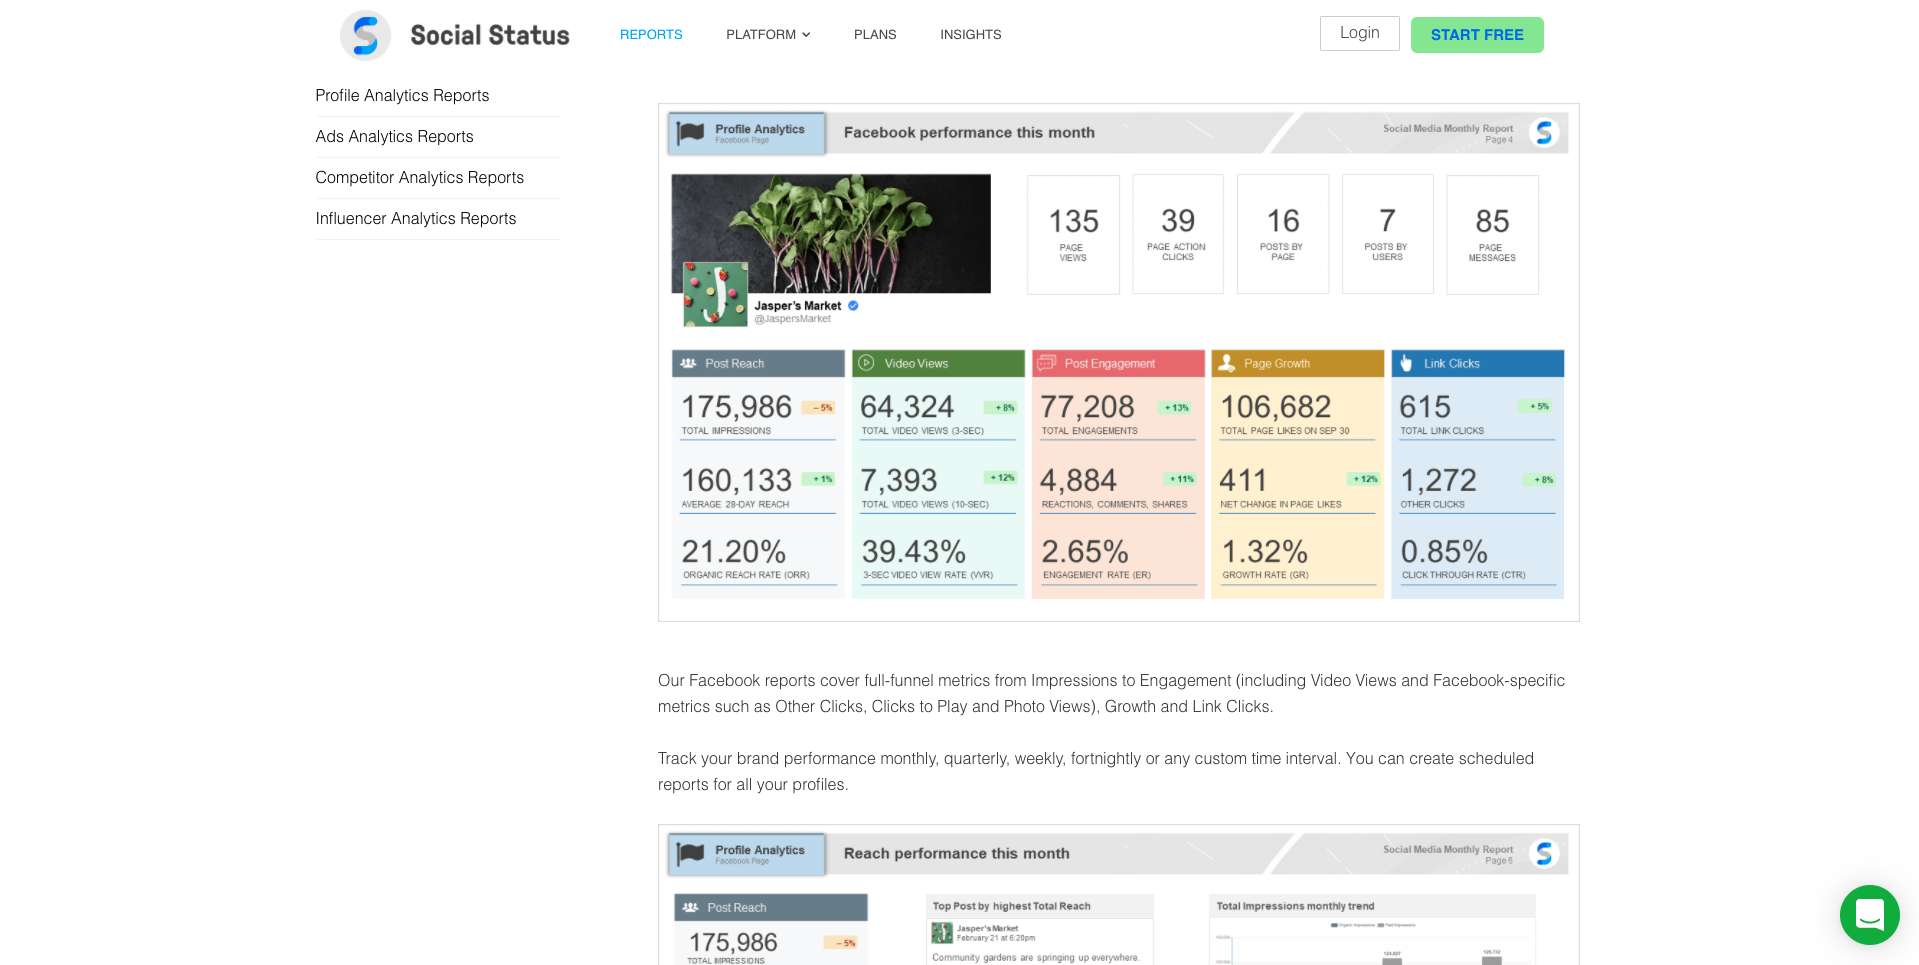Click the Social Status brand name
The width and height of the screenshot is (1919, 965).
point(490,35)
